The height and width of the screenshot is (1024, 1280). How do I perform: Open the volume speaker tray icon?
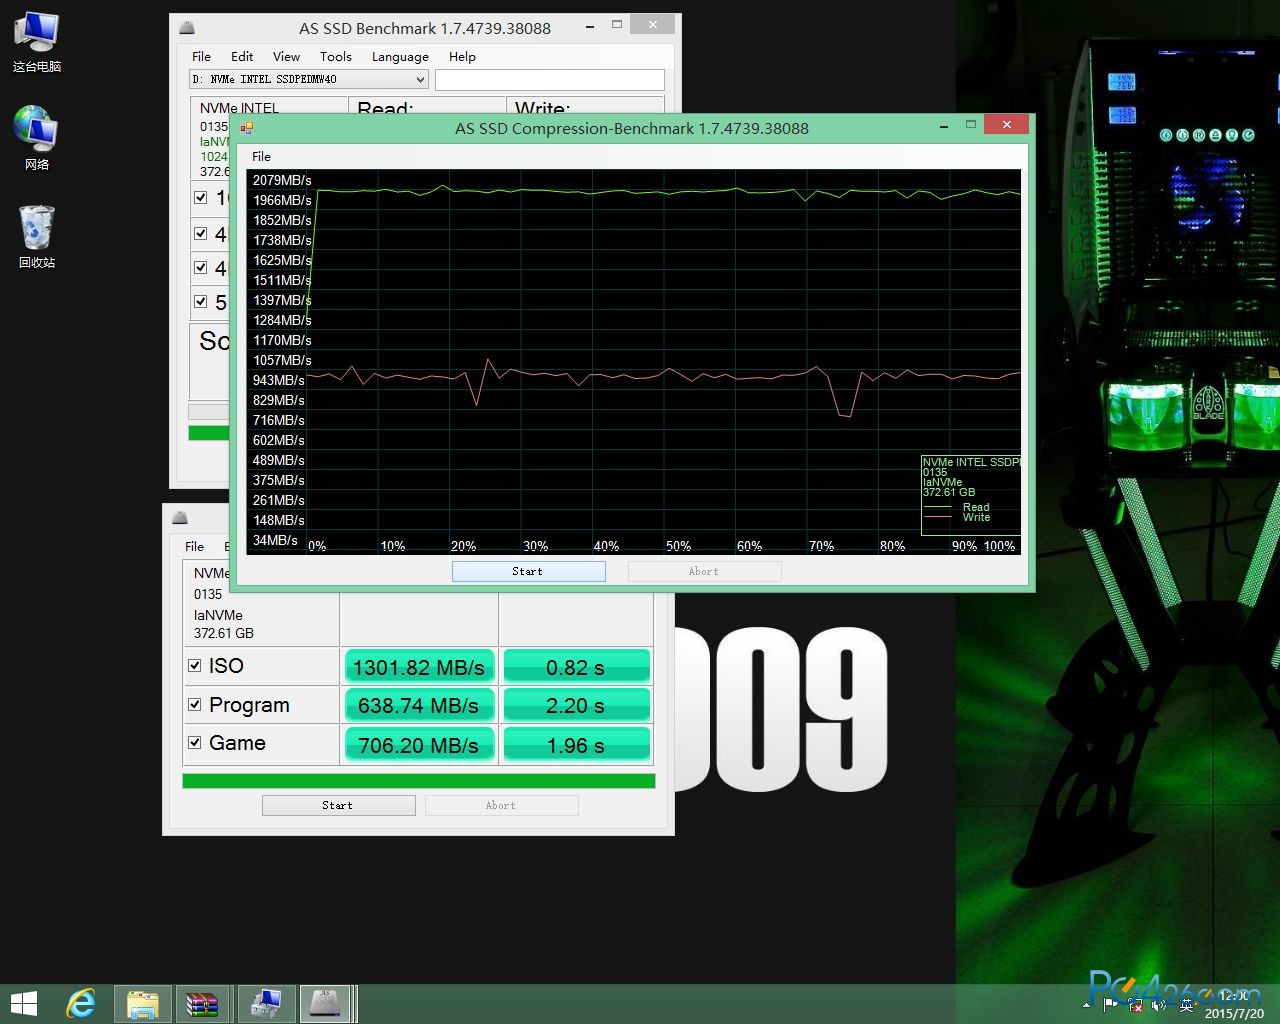click(x=1159, y=1005)
